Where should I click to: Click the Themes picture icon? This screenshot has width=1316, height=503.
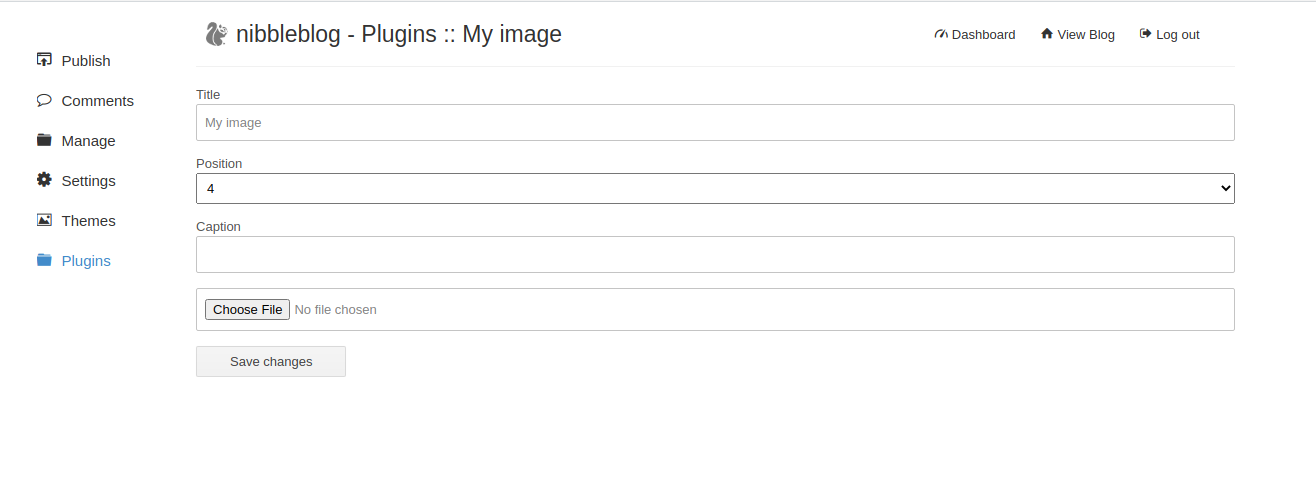(44, 220)
